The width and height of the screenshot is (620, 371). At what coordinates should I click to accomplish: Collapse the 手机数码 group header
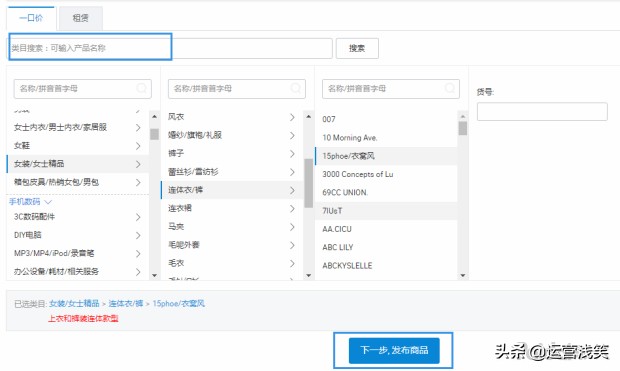(30, 202)
